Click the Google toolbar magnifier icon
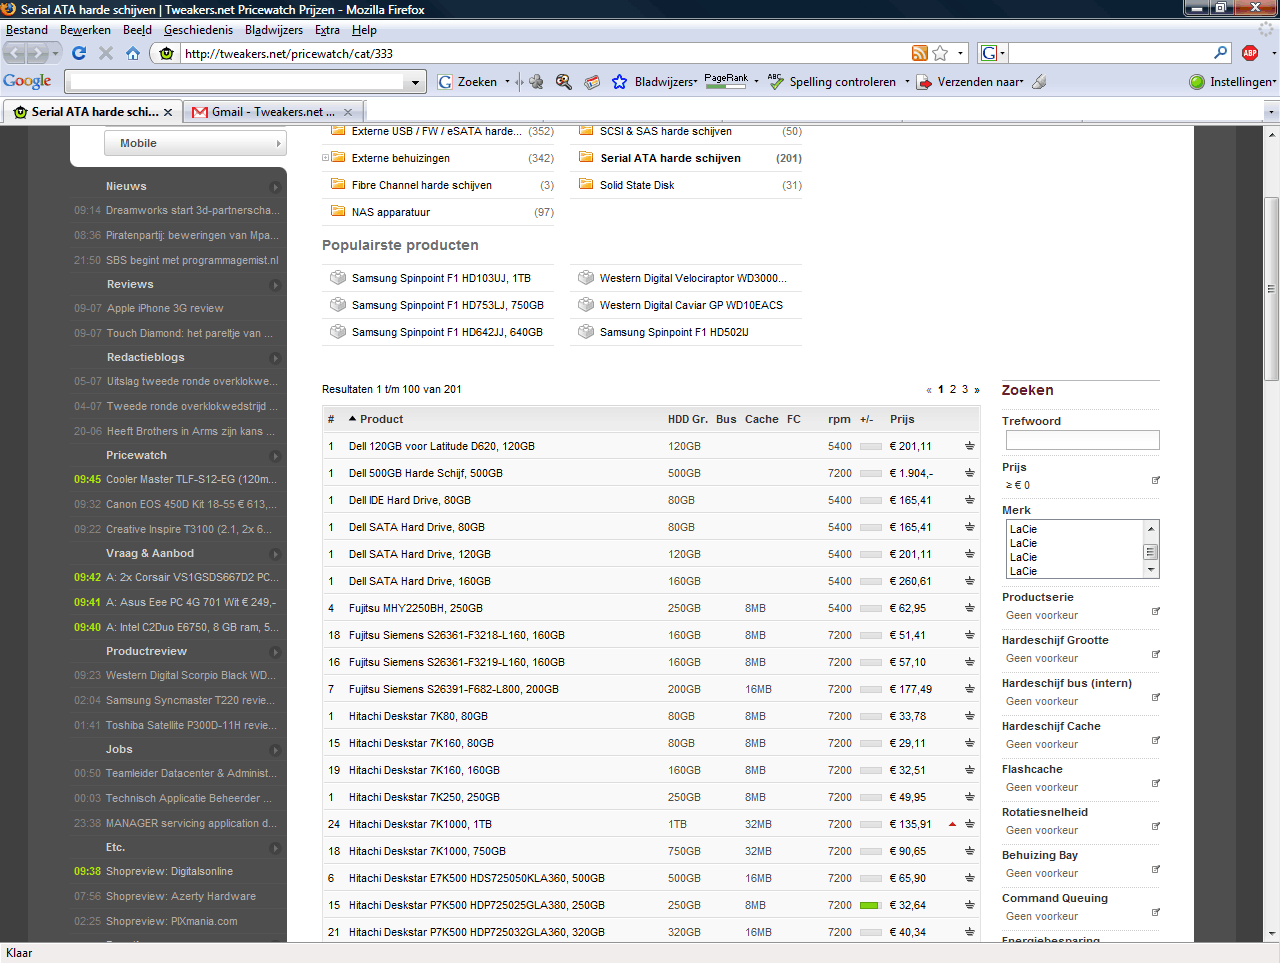The image size is (1280, 964). pos(564,82)
